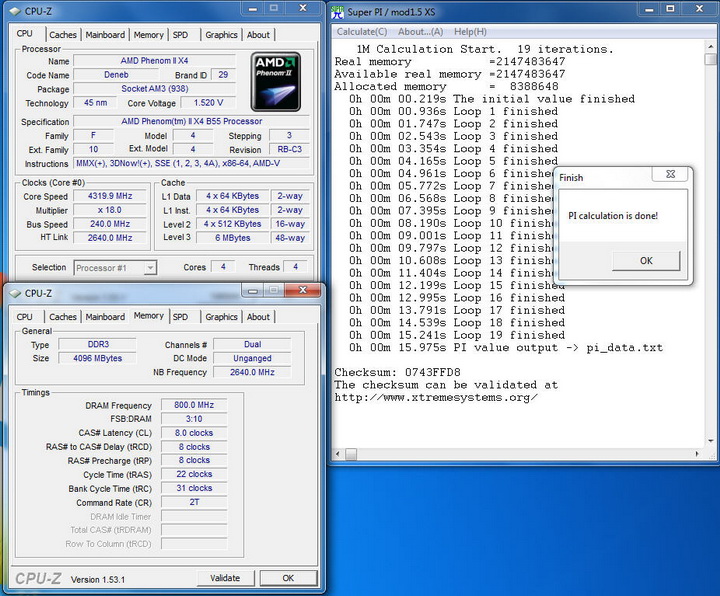Click the processor Name field AMD Phenom II X4

154,61
